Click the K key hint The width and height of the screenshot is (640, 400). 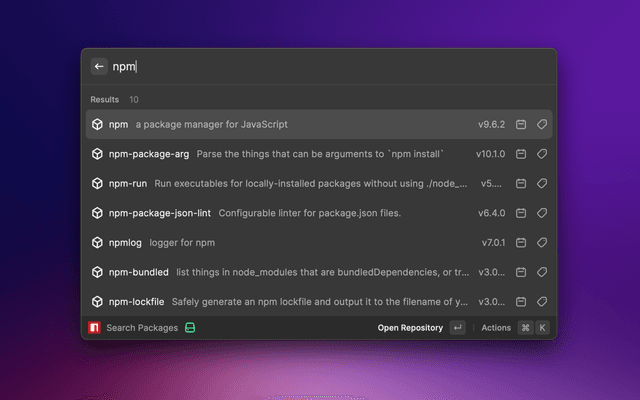(542, 327)
